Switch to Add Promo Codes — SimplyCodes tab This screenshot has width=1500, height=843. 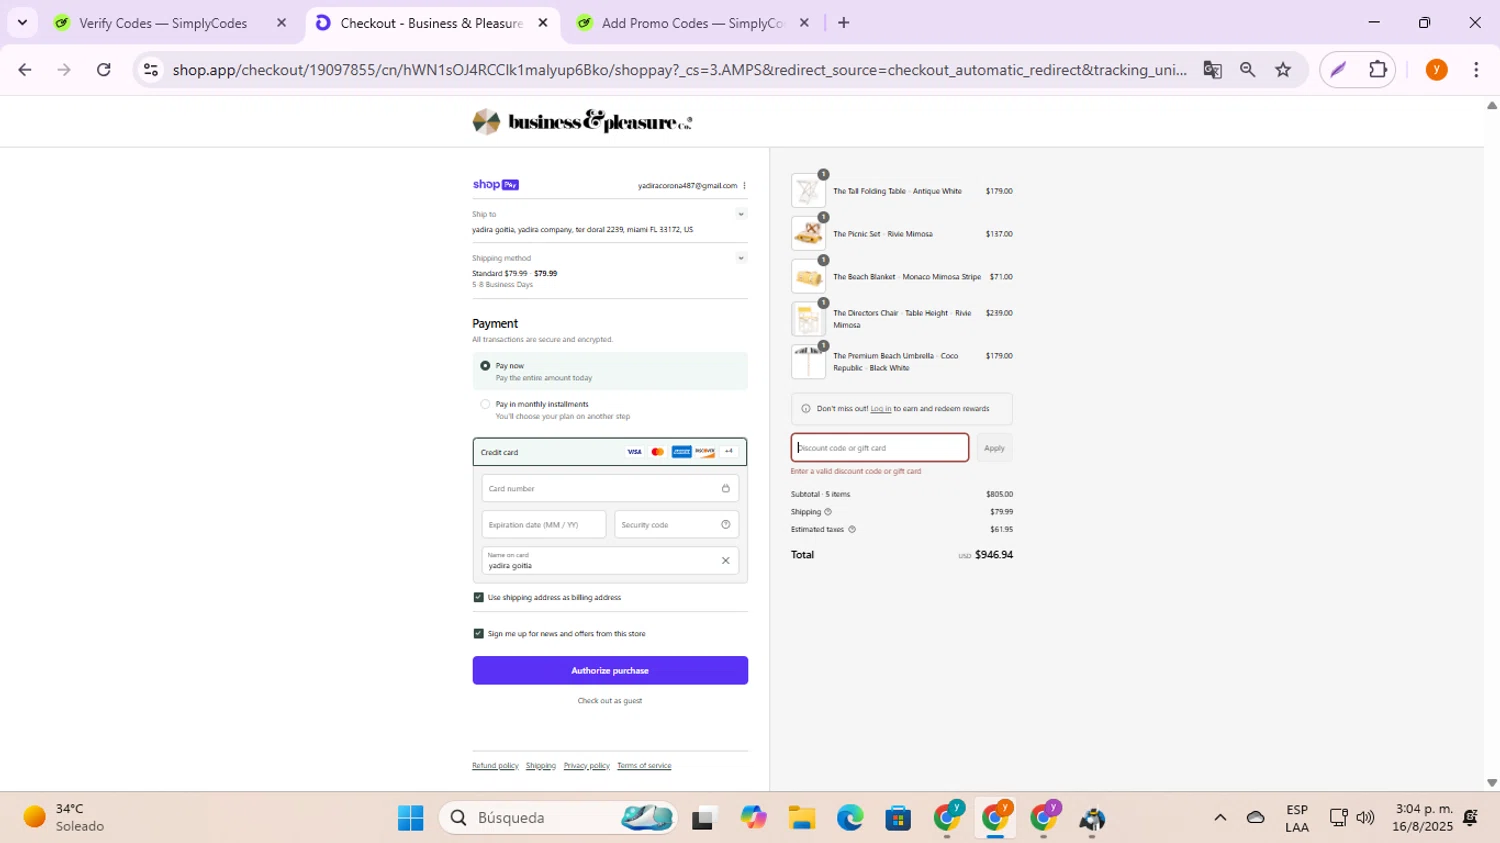tap(693, 23)
